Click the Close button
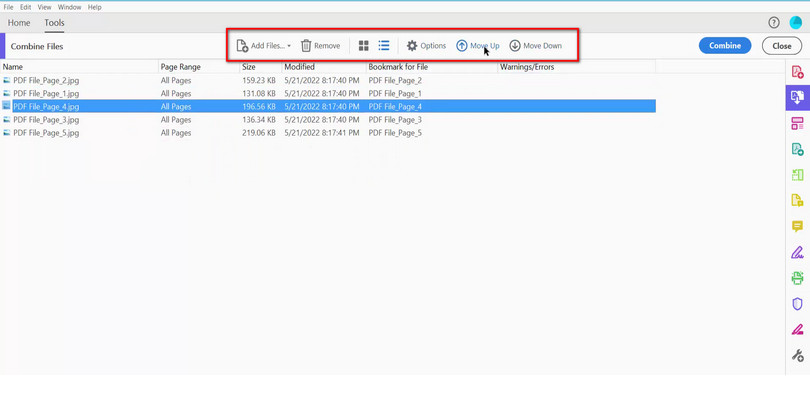810x404 pixels. 781,46
